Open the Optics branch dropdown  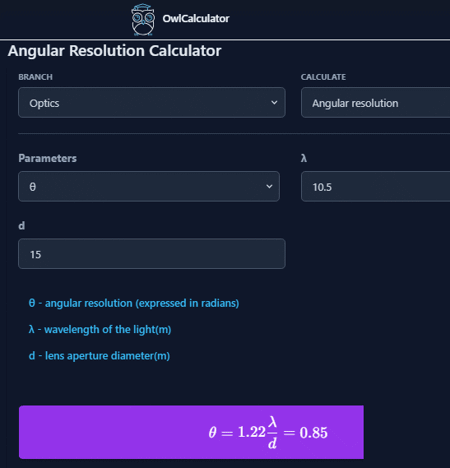point(152,103)
